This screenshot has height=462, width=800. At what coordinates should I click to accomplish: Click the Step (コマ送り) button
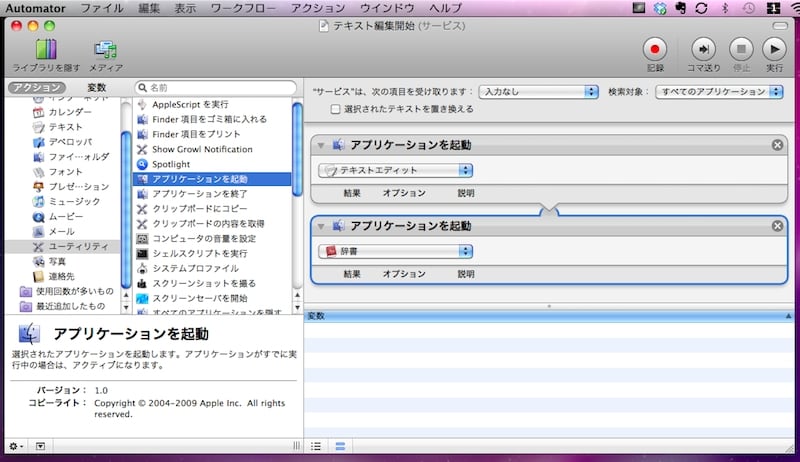[x=704, y=49]
